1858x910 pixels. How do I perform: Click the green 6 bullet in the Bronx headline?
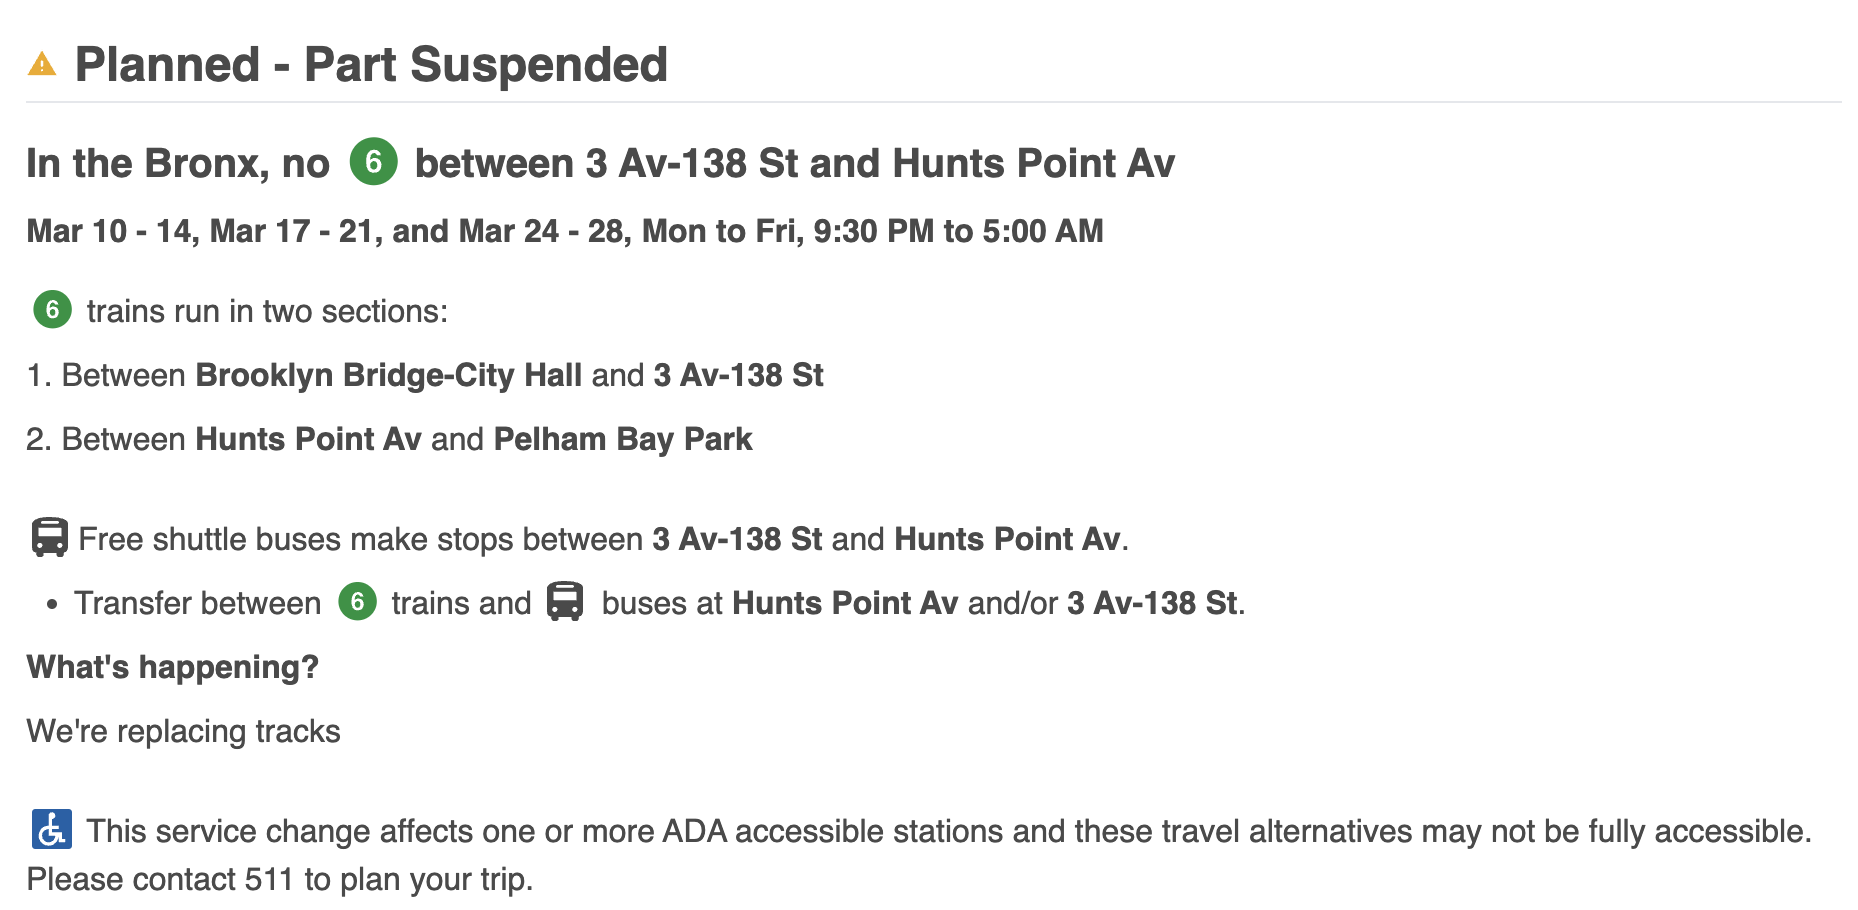point(373,162)
